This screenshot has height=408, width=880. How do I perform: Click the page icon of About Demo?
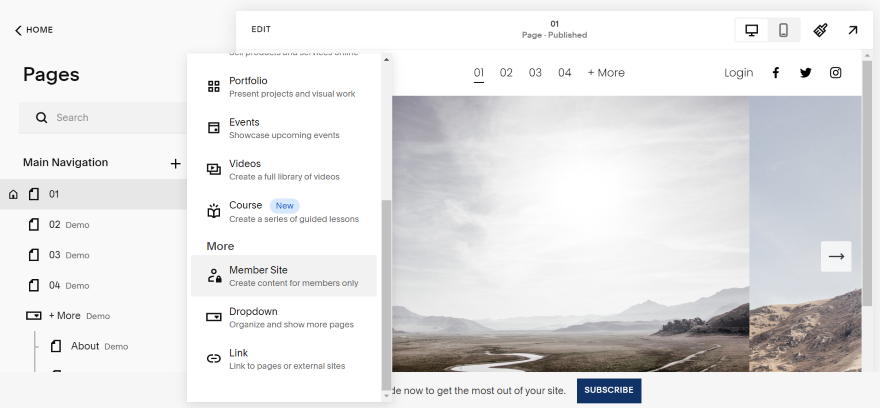(56, 346)
